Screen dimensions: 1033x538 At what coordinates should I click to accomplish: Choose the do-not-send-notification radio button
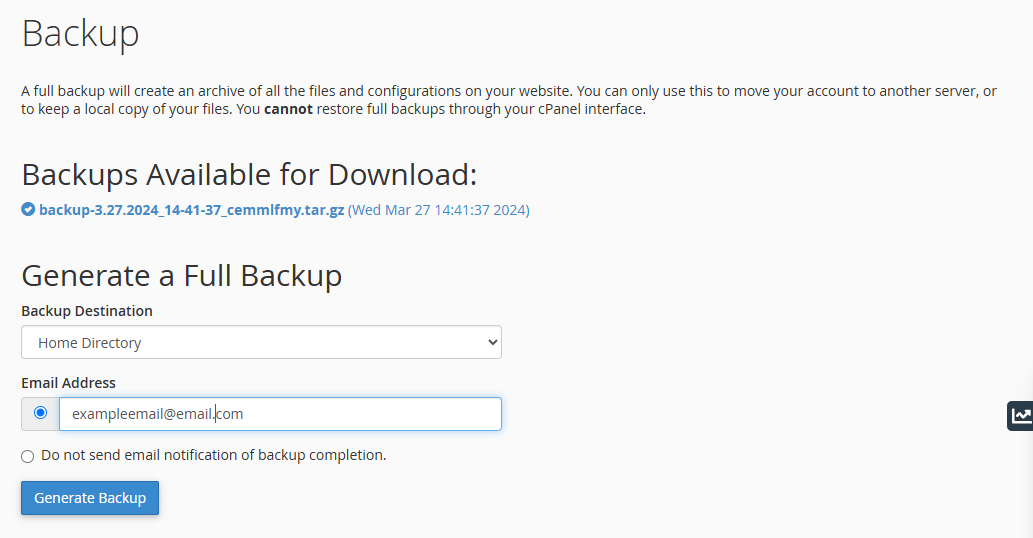click(x=28, y=456)
